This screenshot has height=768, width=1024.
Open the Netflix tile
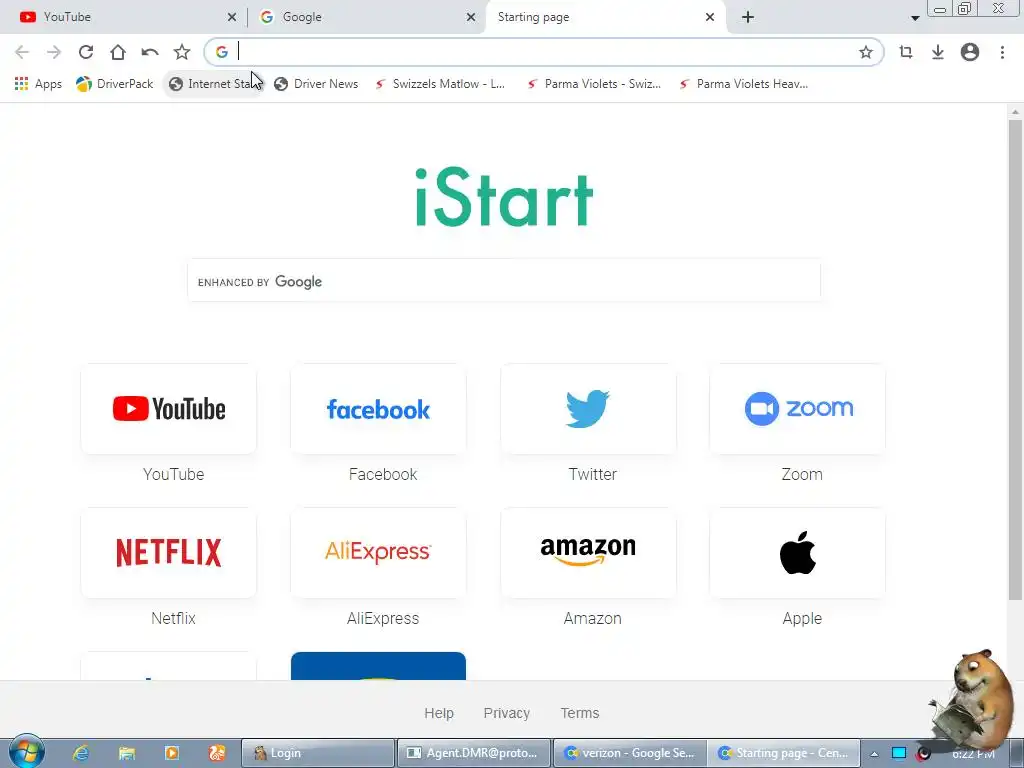[x=168, y=552]
